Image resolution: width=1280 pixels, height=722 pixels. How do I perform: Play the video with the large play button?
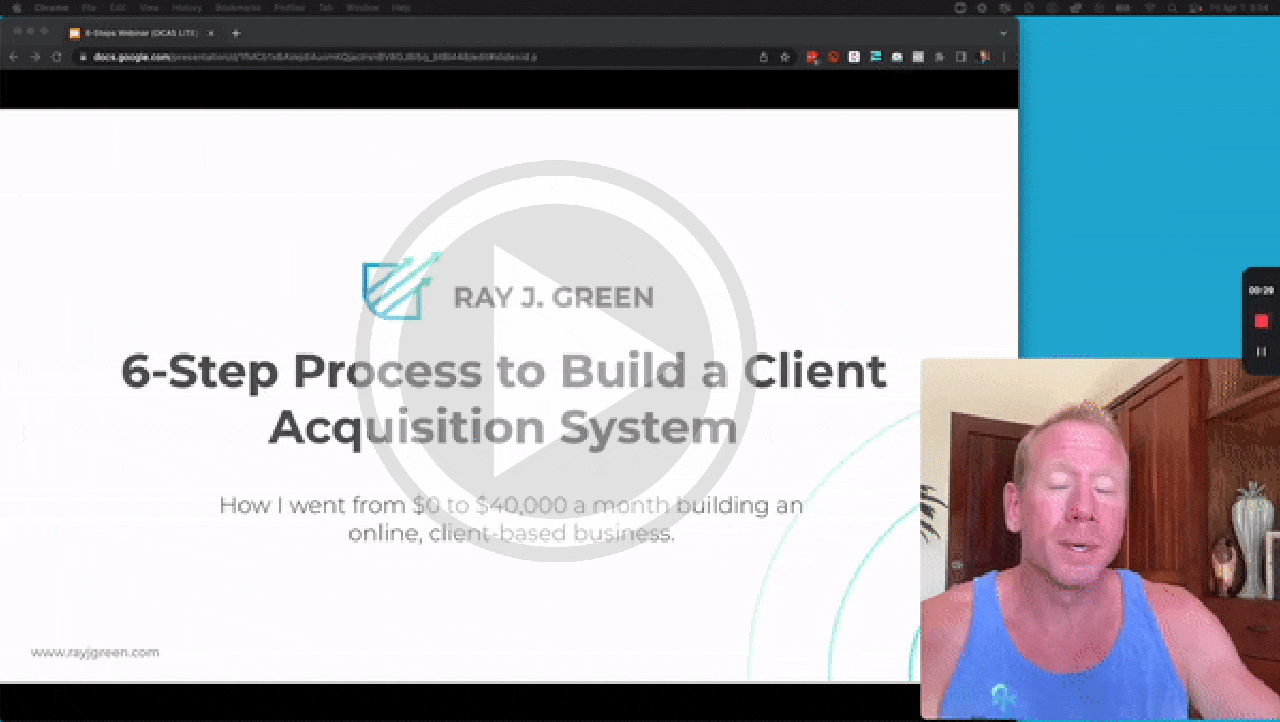(x=555, y=360)
